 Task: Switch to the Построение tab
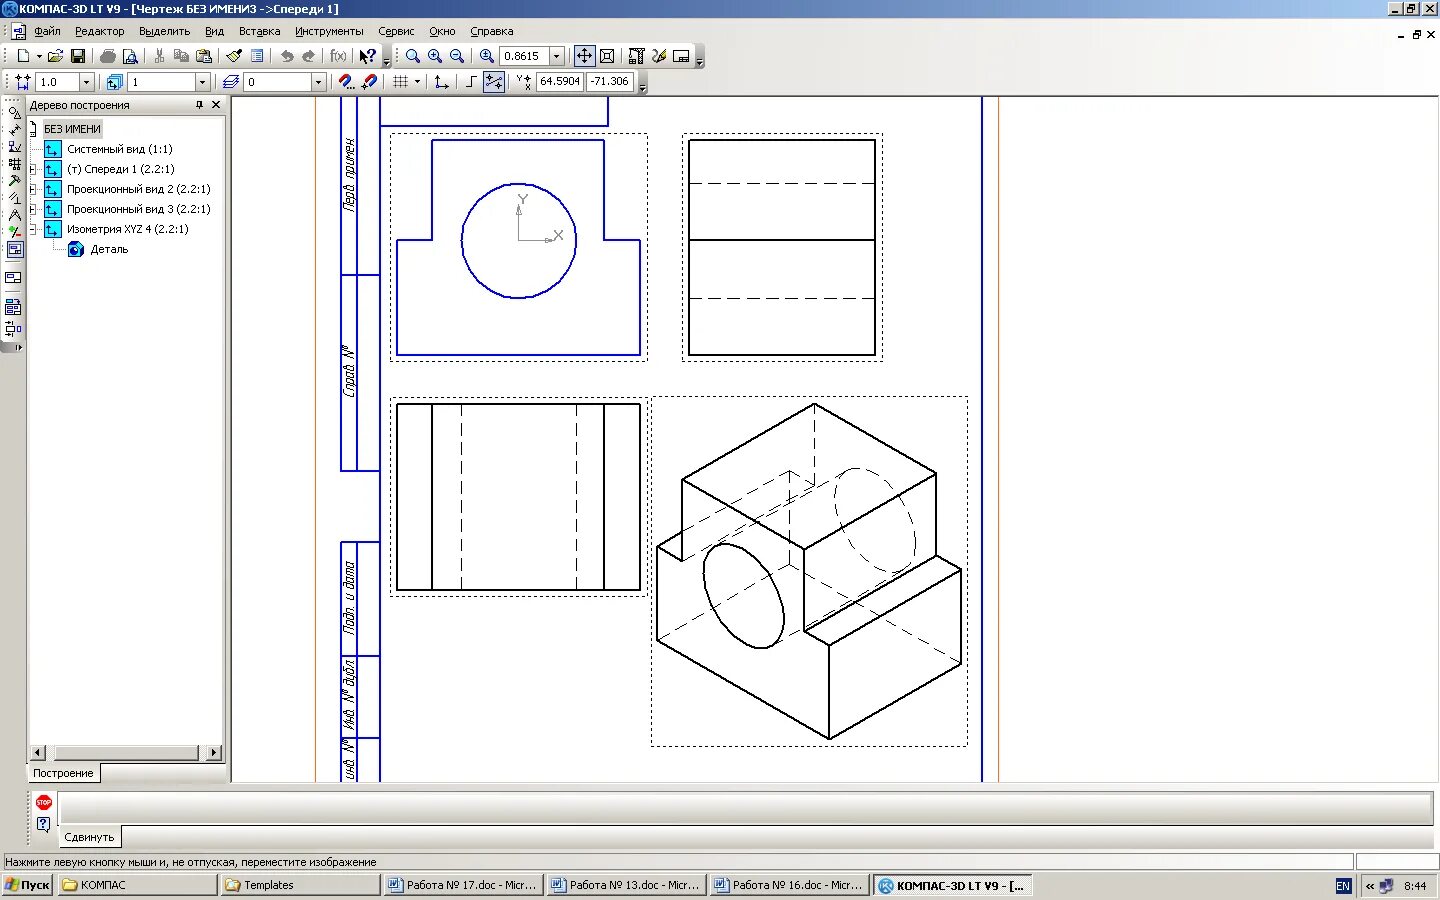point(63,773)
